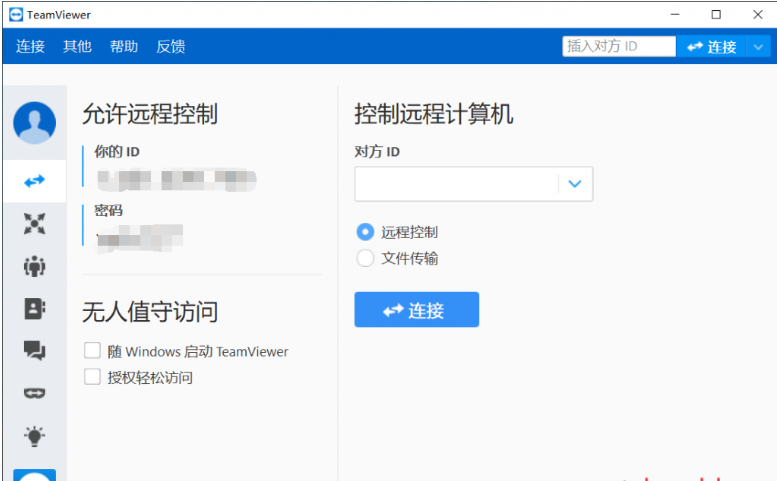Open the Chat speech bubbles icon
Viewport: 777px width, 481px height.
point(35,350)
